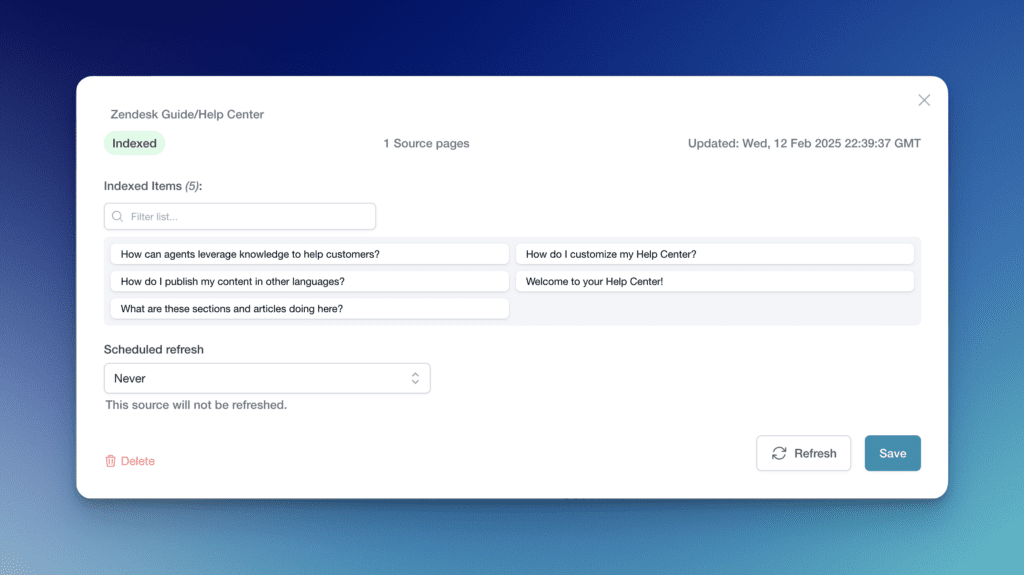Click the up-down chevron in the Never selector

415,378
